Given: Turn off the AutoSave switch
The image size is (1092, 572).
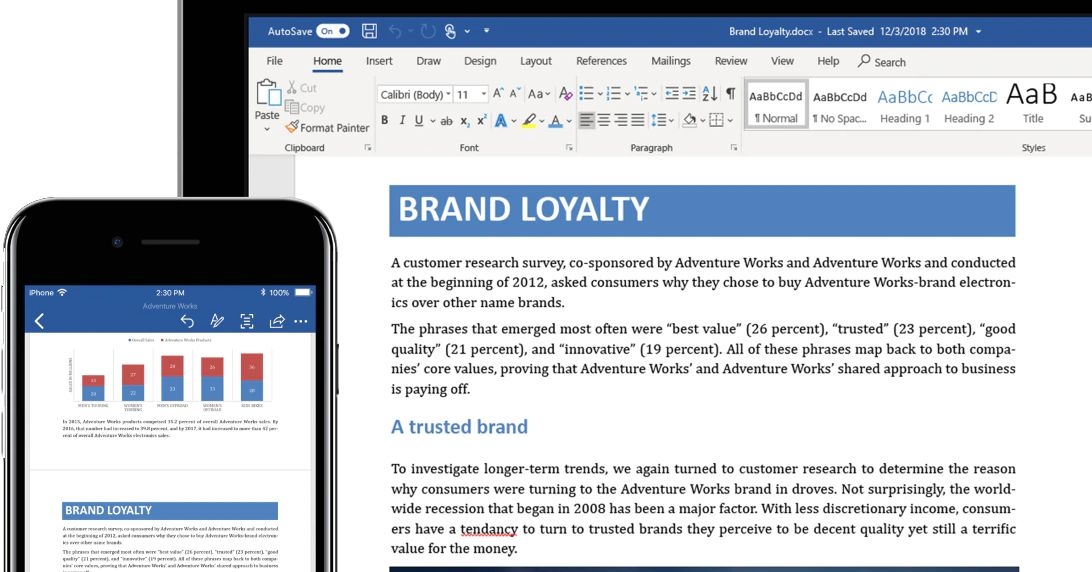Looking at the screenshot, I should coord(332,31).
